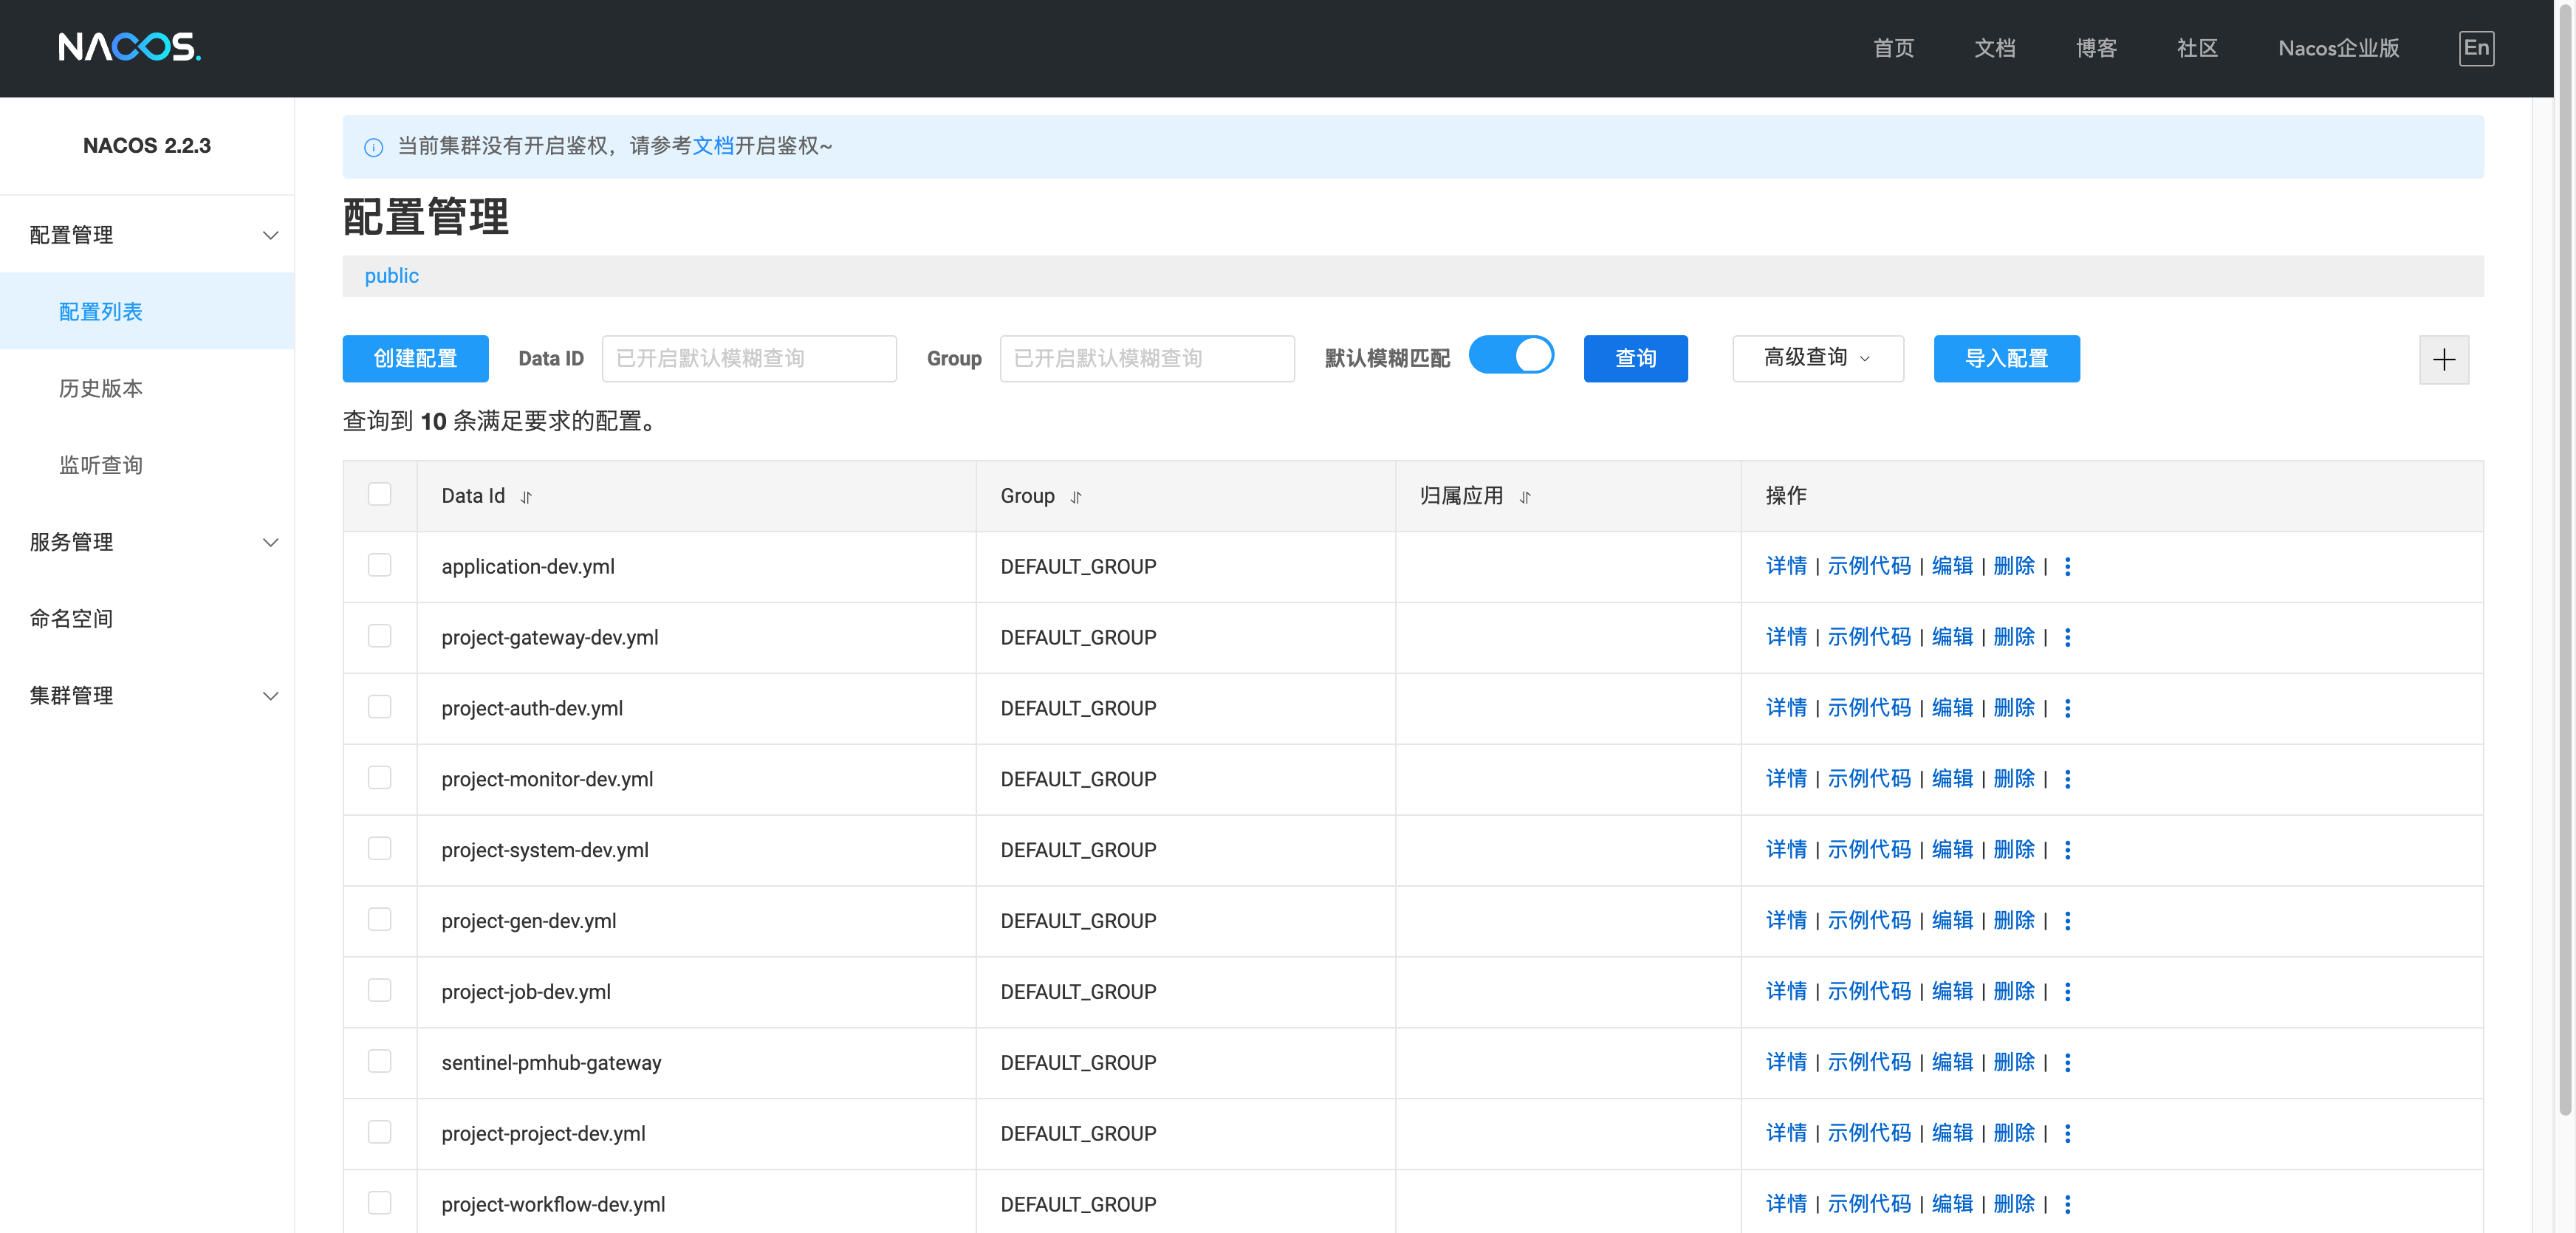Sort table by Data Id column icon

[x=526, y=497]
